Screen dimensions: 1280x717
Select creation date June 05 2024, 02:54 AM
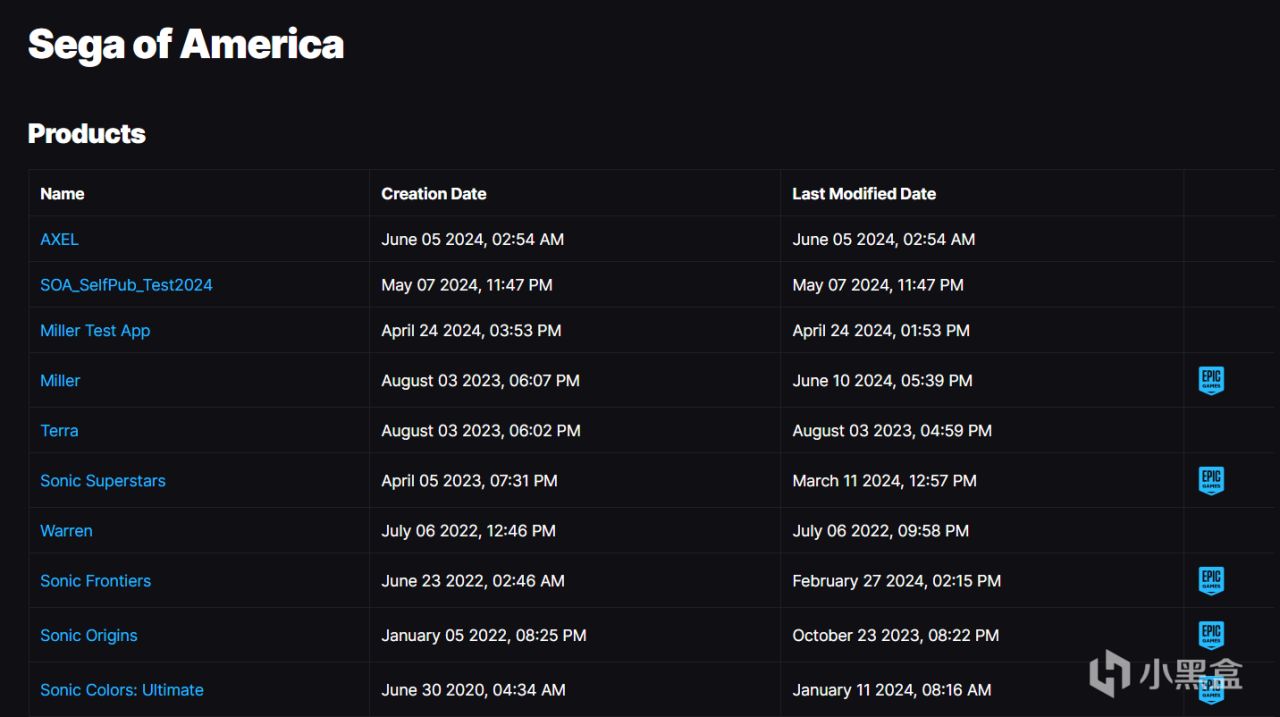[x=473, y=239]
